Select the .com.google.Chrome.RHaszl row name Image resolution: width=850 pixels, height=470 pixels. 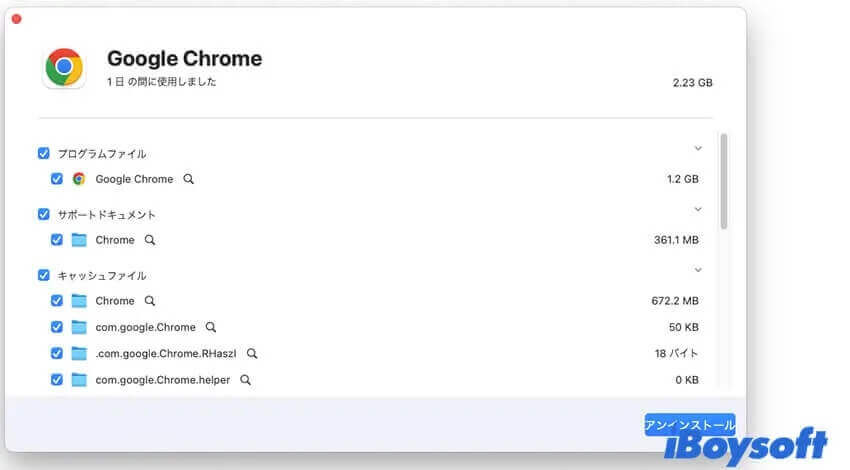pos(166,353)
